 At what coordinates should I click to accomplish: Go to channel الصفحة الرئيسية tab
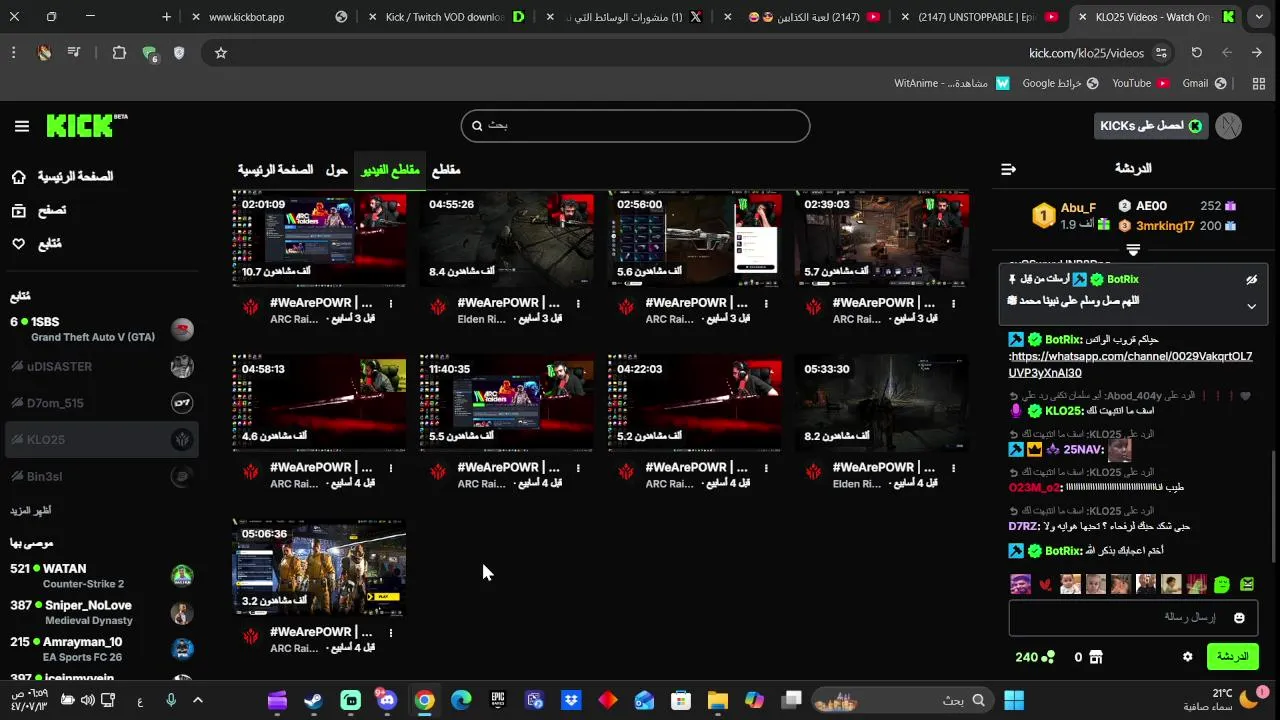pos(275,170)
